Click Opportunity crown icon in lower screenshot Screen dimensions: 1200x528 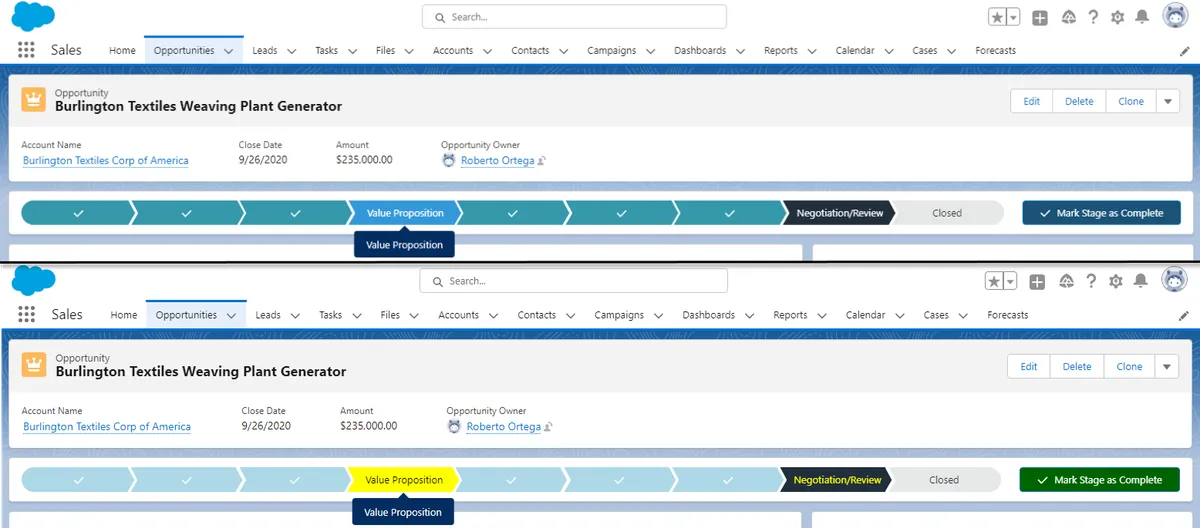34,365
